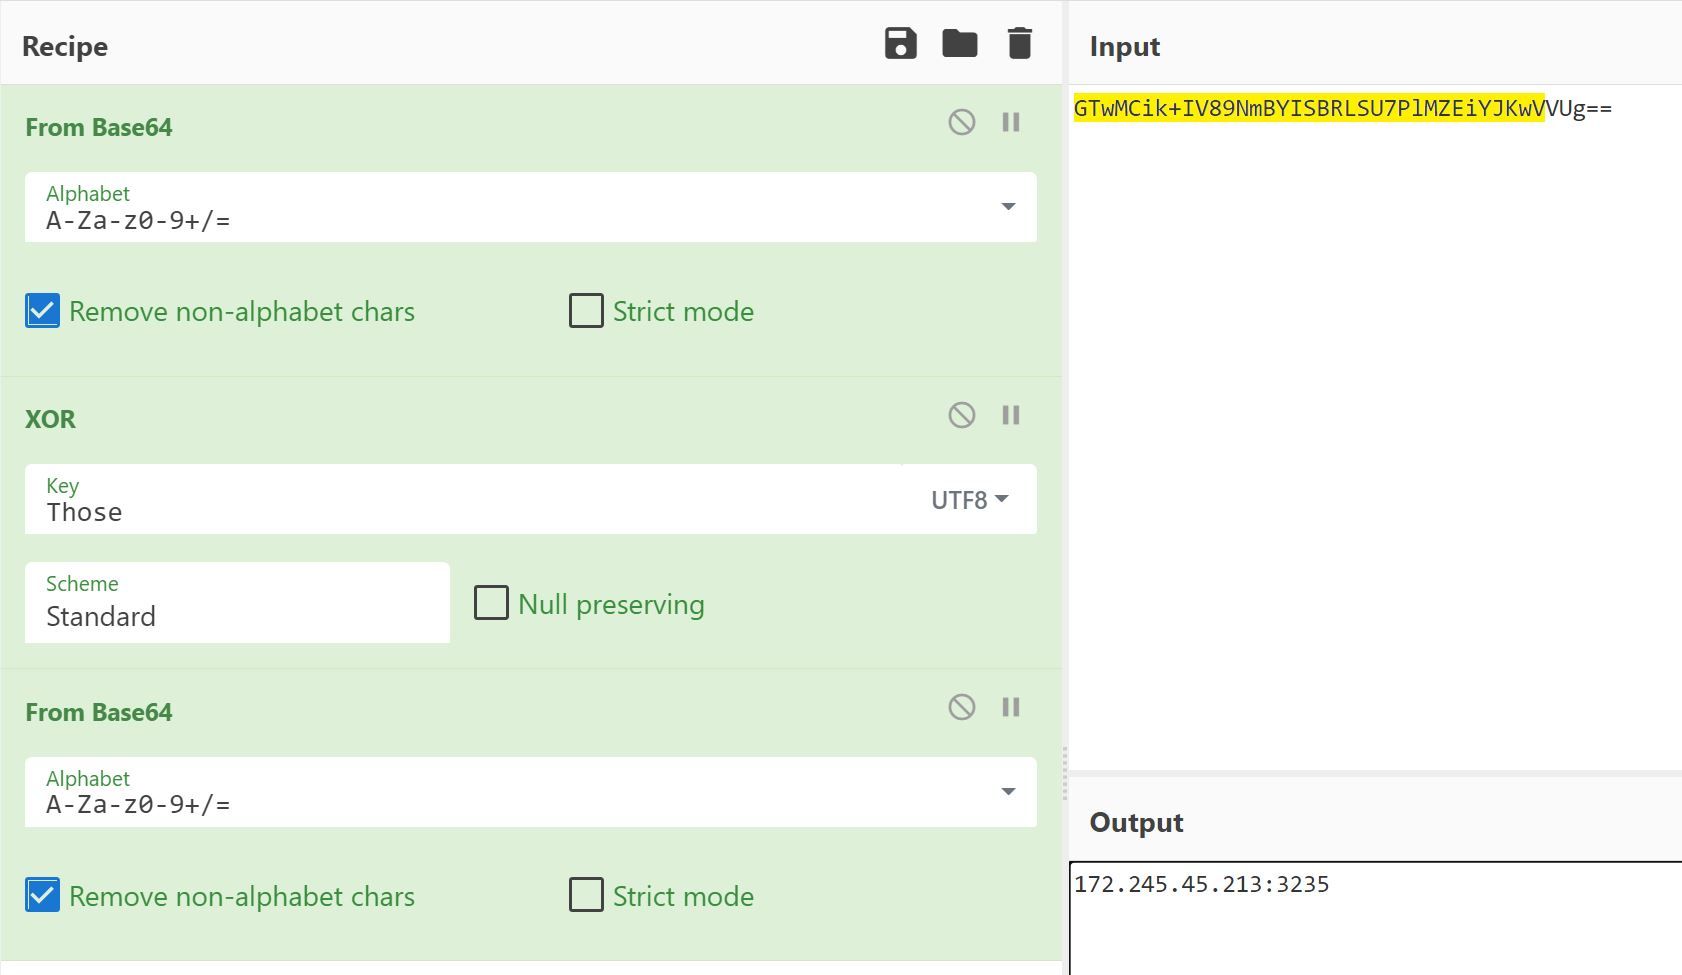
Task: Expand the first From Base64 Alphabet dropdown
Action: click(x=1008, y=207)
